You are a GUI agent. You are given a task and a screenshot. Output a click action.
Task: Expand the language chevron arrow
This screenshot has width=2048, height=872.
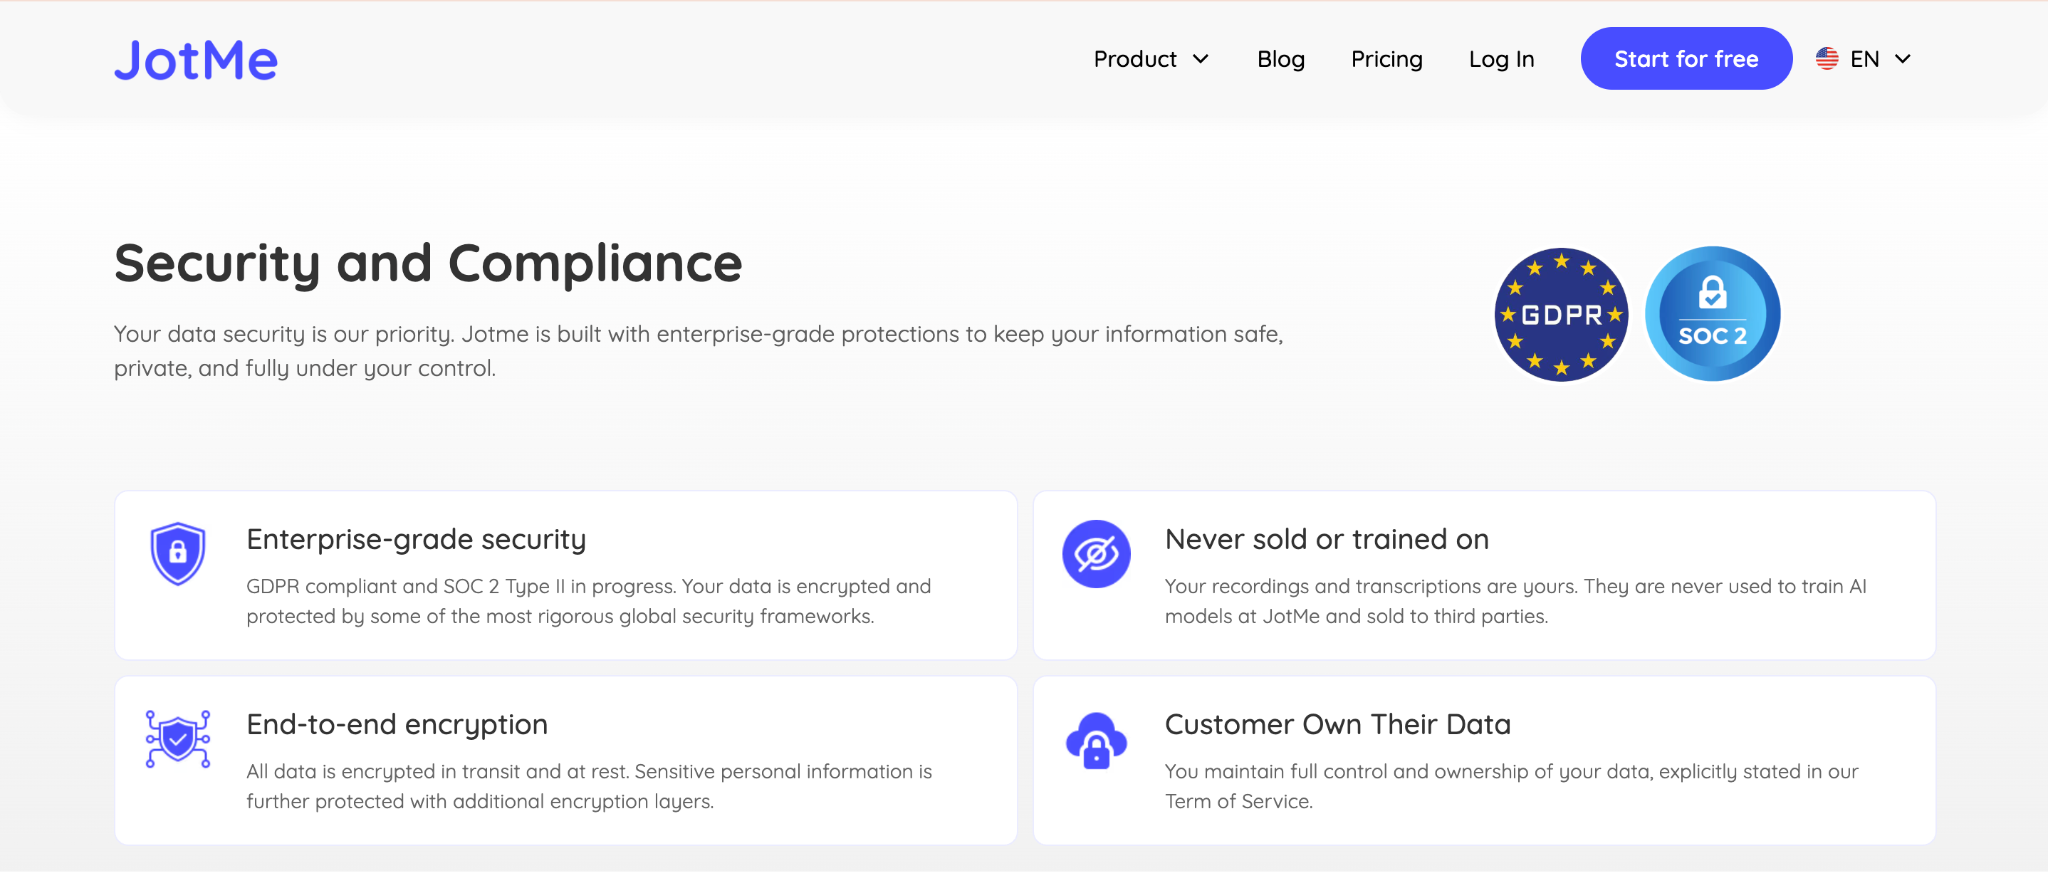point(1903,59)
